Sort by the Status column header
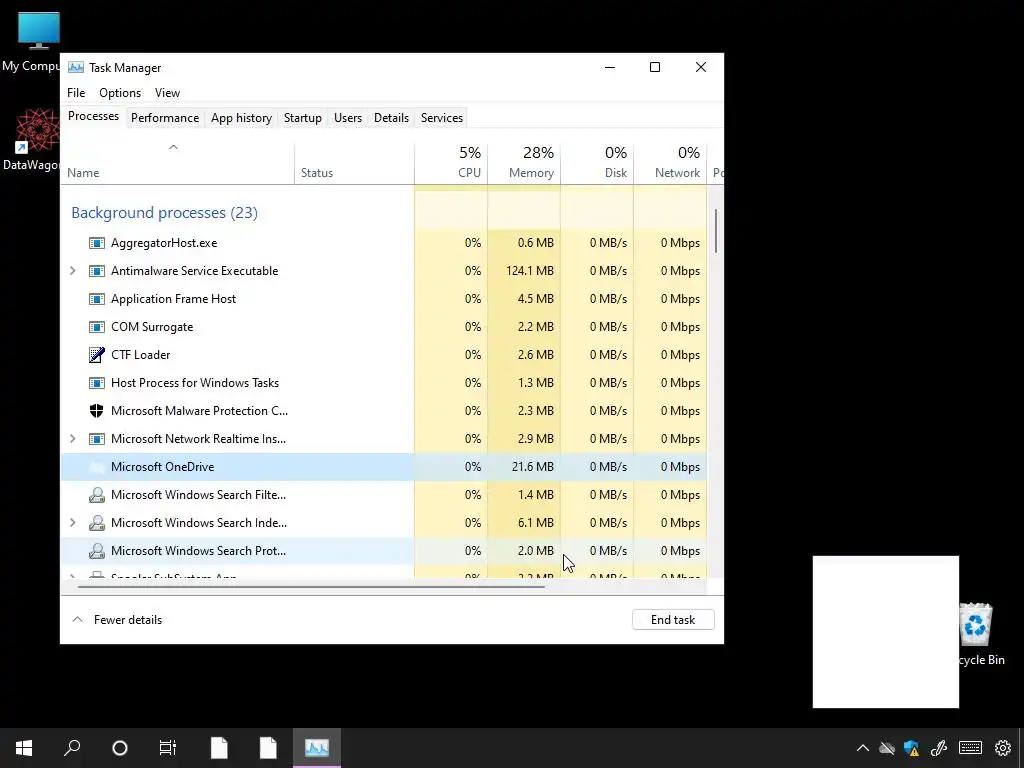 tap(354, 163)
